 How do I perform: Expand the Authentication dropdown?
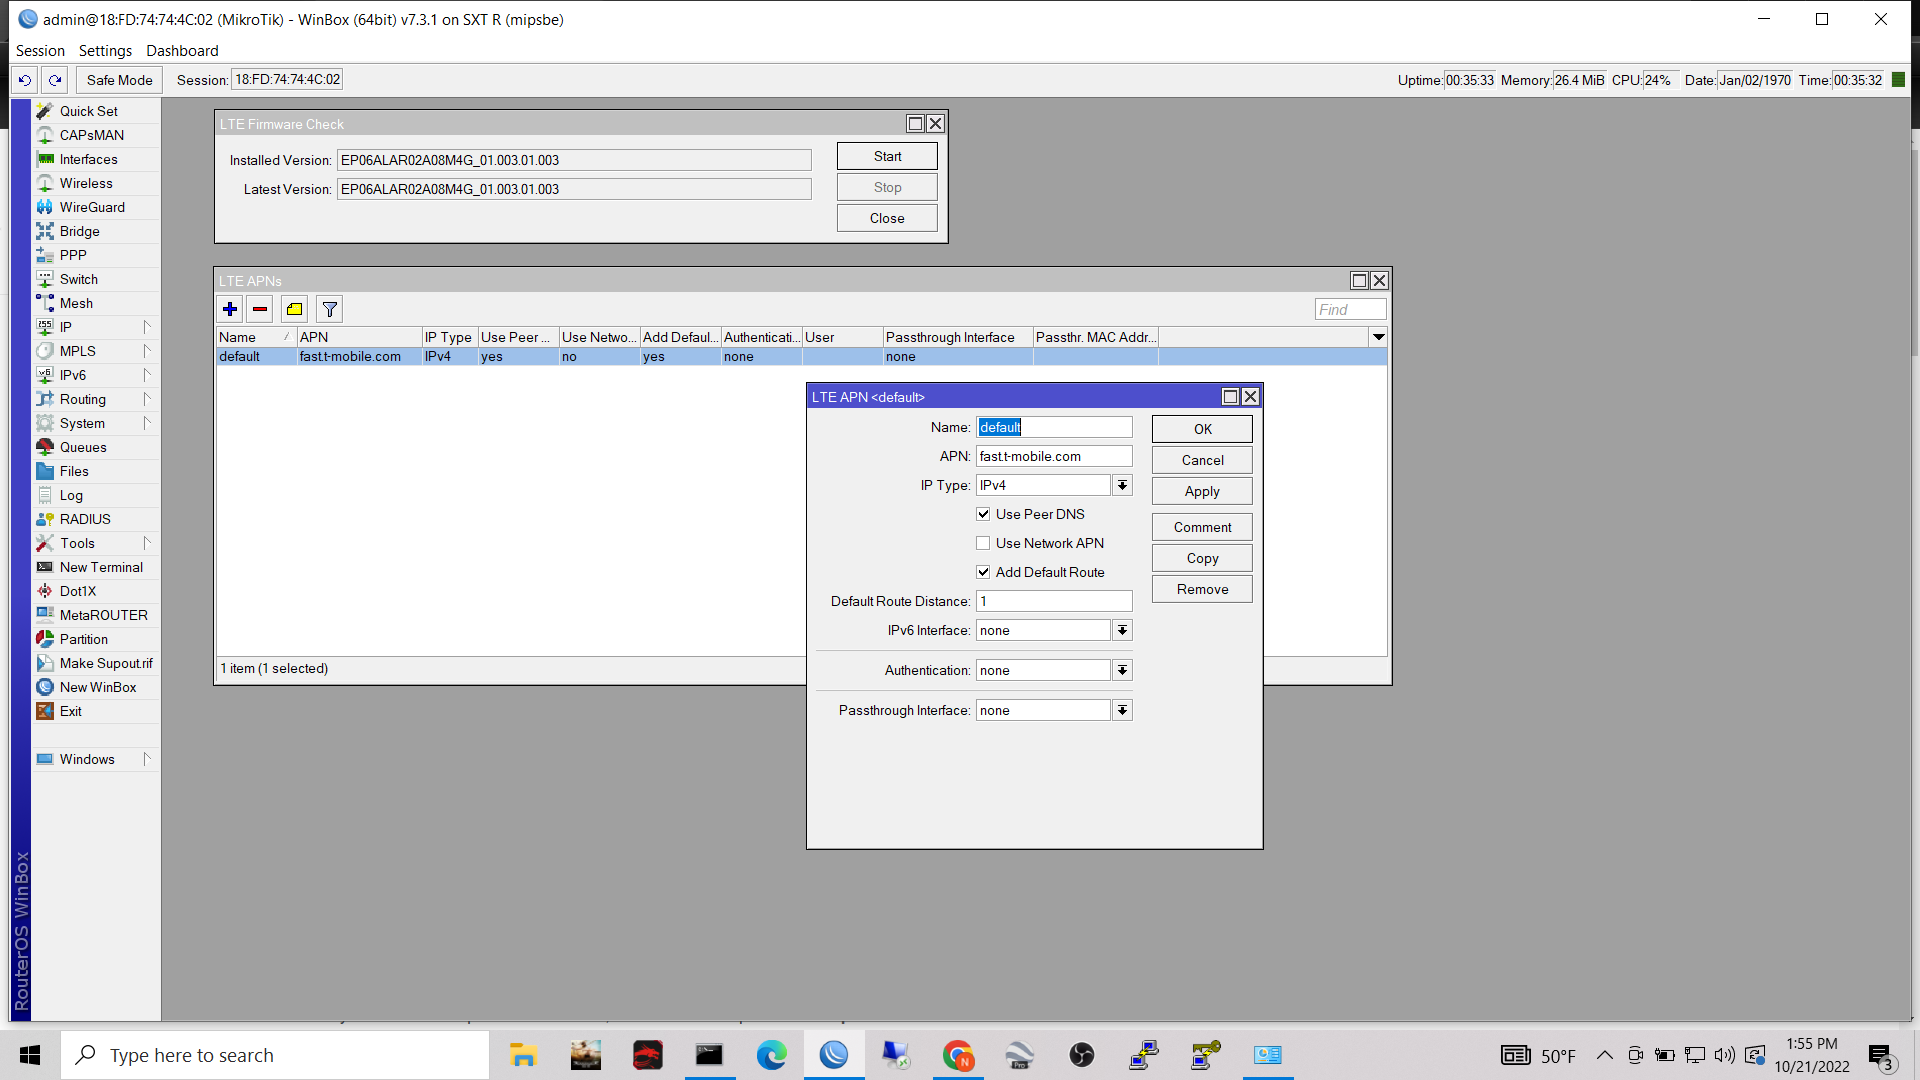click(1122, 670)
